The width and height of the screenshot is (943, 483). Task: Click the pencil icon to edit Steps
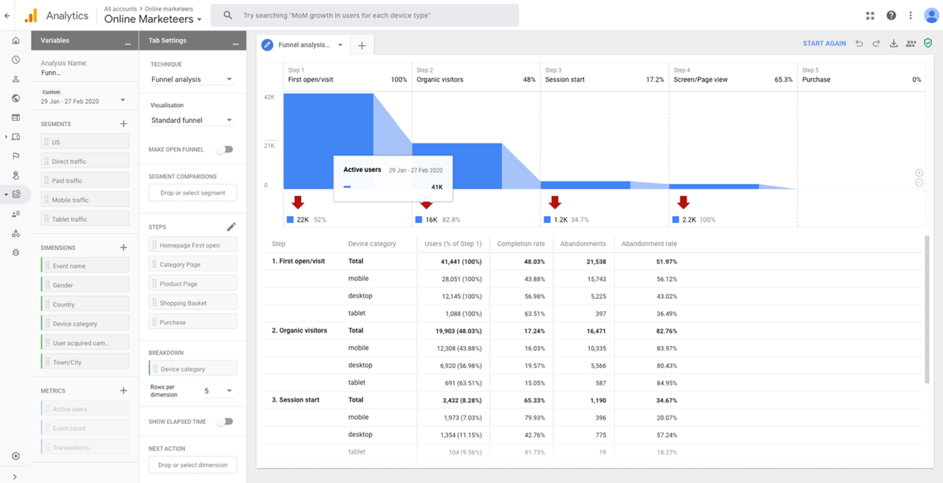[x=231, y=227]
